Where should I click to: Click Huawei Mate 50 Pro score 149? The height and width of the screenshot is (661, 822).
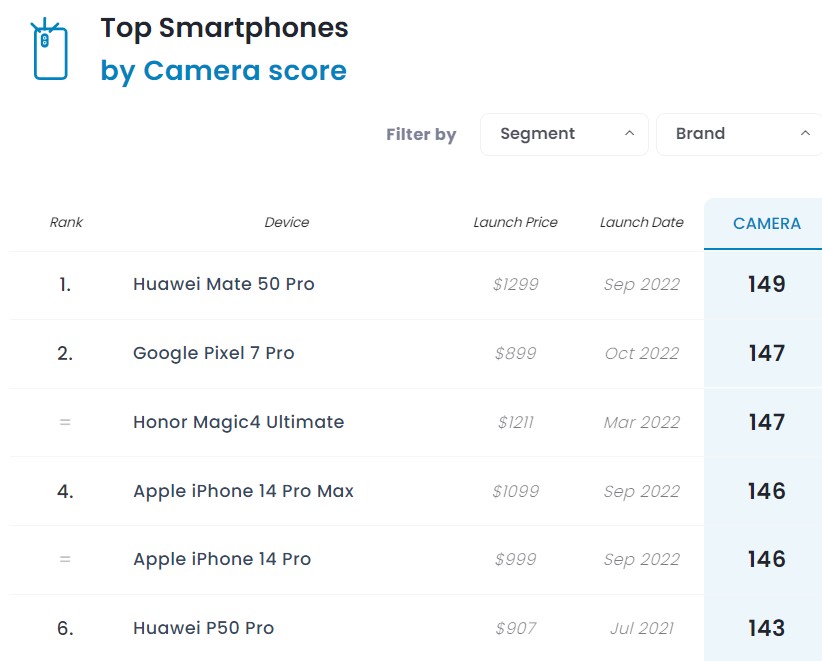[x=766, y=284]
